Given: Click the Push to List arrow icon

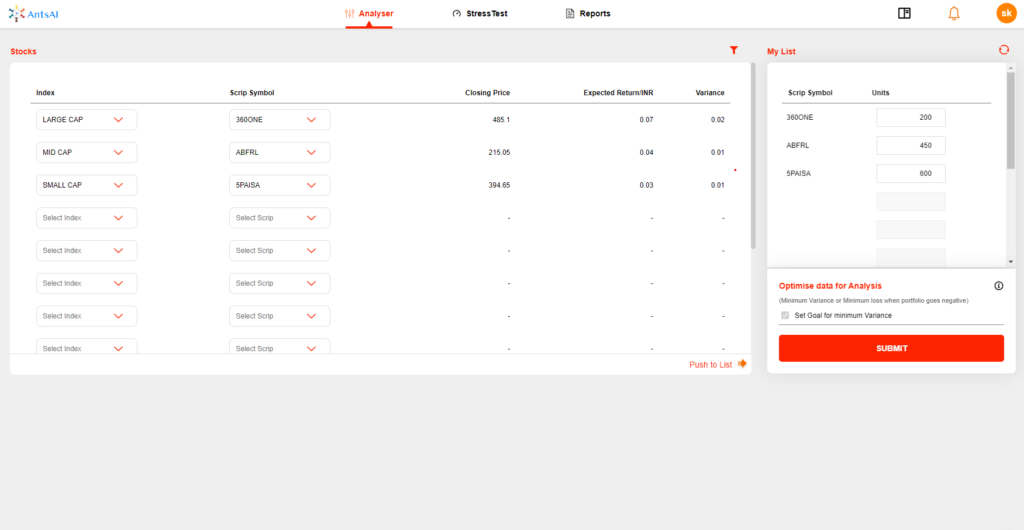Looking at the screenshot, I should click(x=742, y=364).
